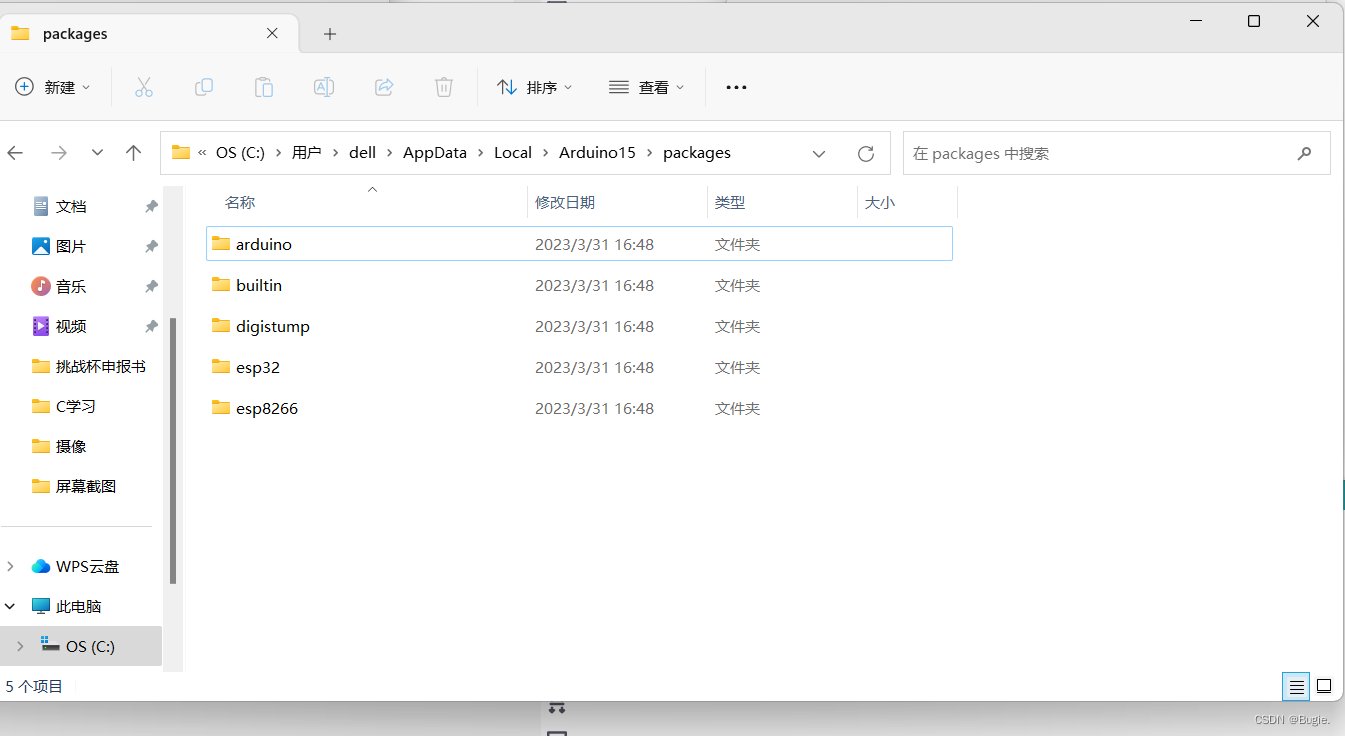This screenshot has height=736, width=1345.
Task: Click the Share icon in toolbar
Action: click(x=384, y=87)
